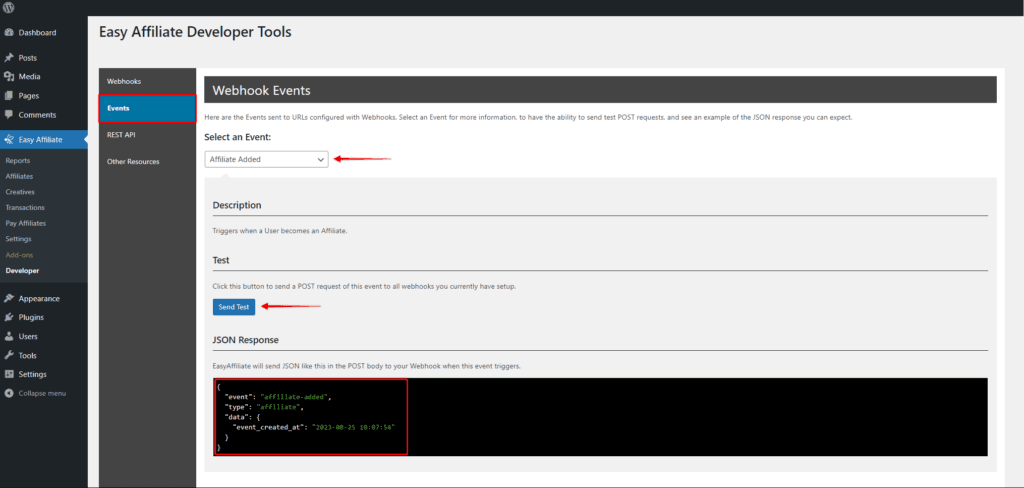Open the Transactions submenu link
Screen dimensions: 1024x488
tap(24, 207)
